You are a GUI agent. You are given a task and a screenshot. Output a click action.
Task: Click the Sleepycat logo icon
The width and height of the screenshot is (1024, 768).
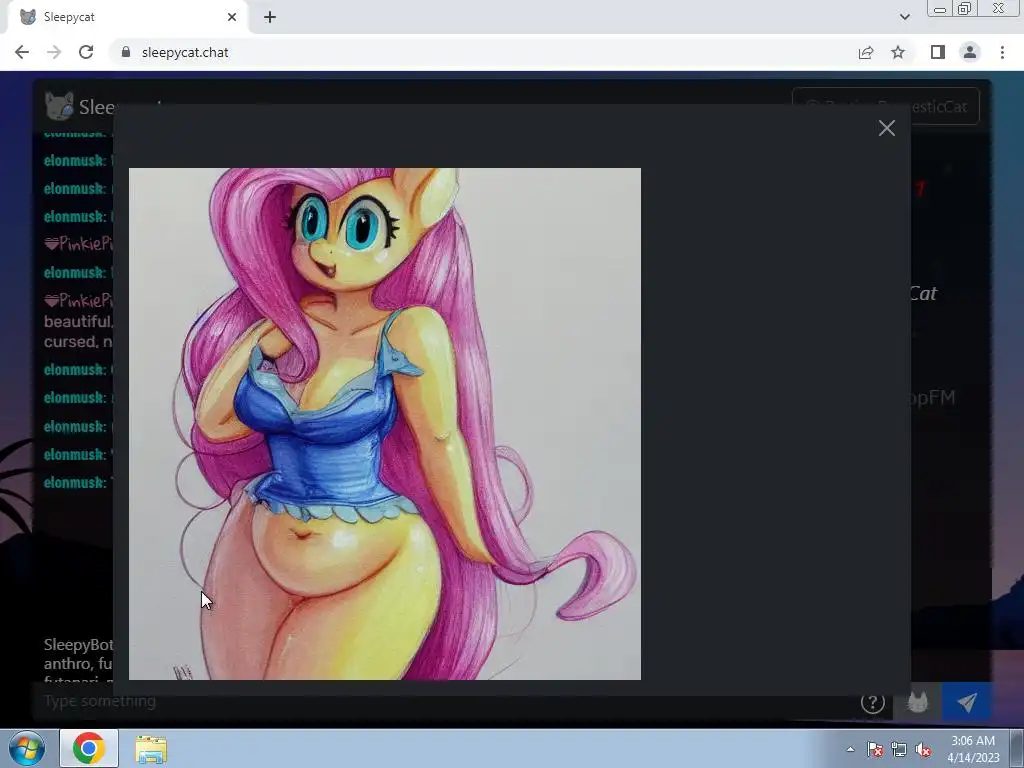click(x=58, y=106)
